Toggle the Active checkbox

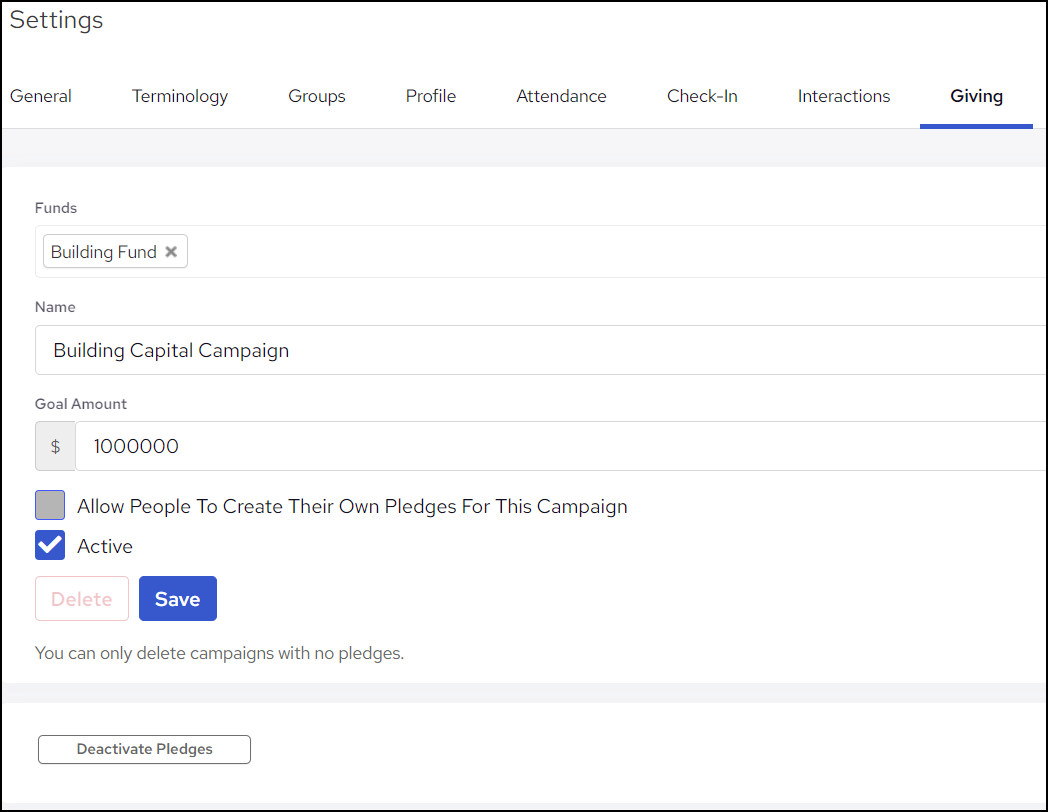click(50, 546)
